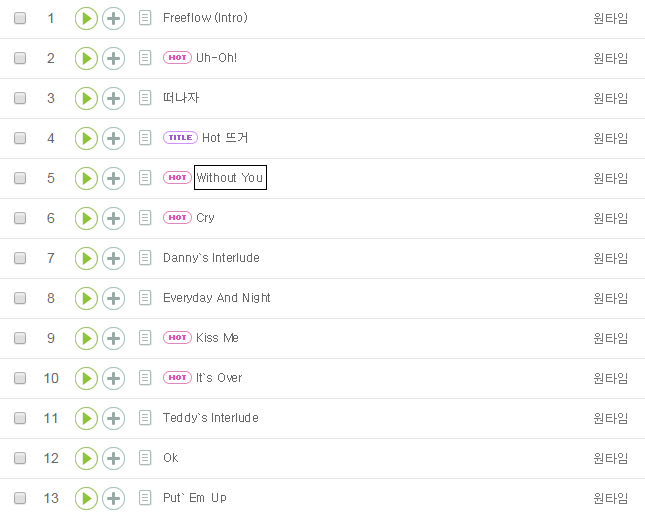View lyrics icon for Hot 뜨거
The height and width of the screenshot is (518, 645).
click(145, 138)
